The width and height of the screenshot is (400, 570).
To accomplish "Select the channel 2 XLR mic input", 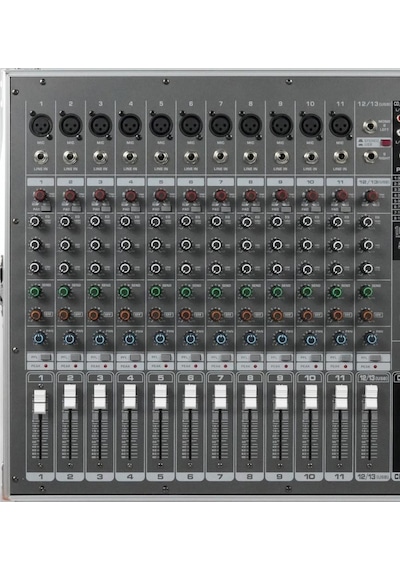I will [x=71, y=125].
